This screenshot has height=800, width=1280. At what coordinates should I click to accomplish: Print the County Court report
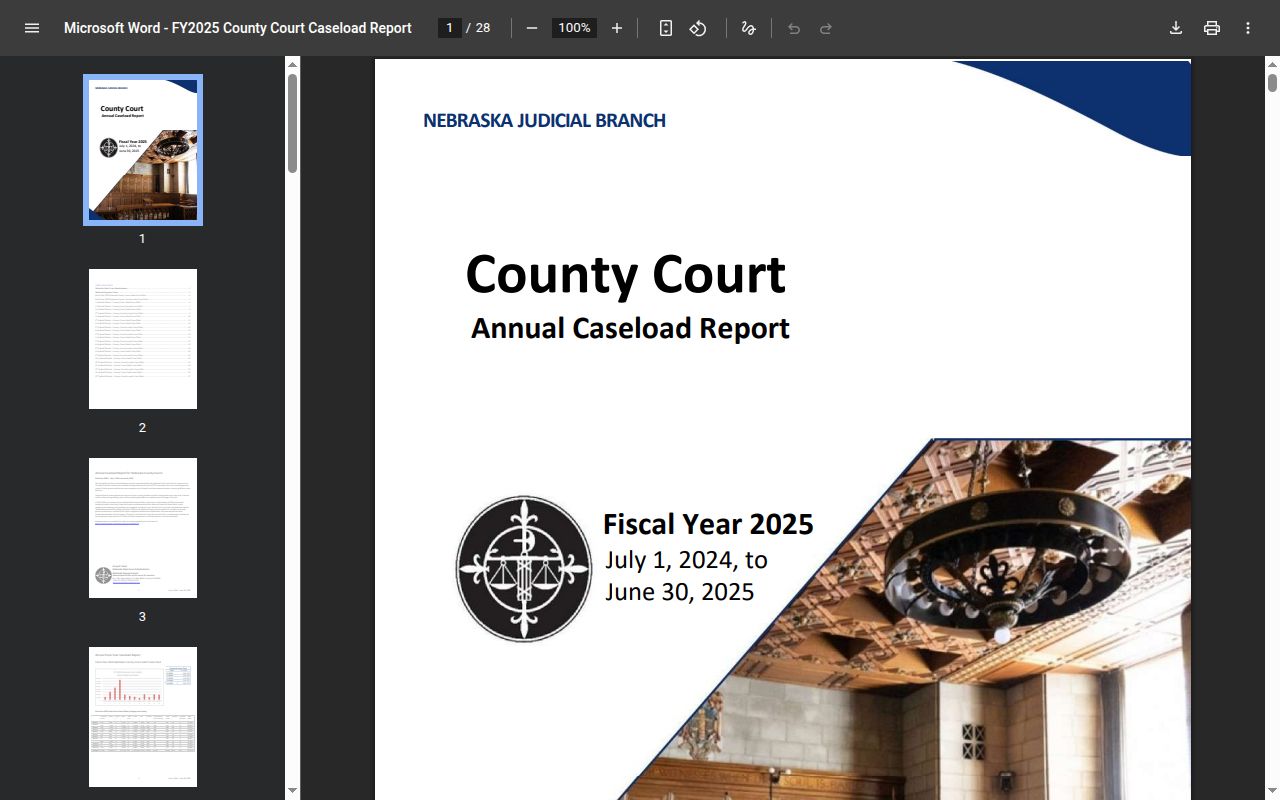[1212, 28]
